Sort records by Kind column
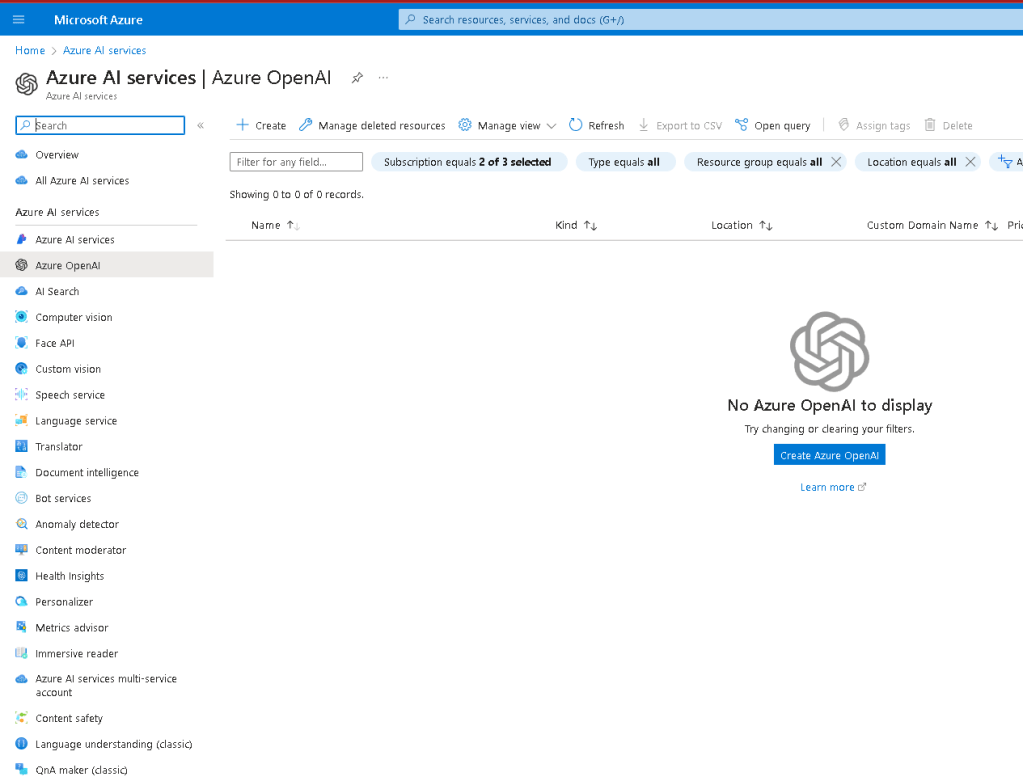 click(x=575, y=225)
